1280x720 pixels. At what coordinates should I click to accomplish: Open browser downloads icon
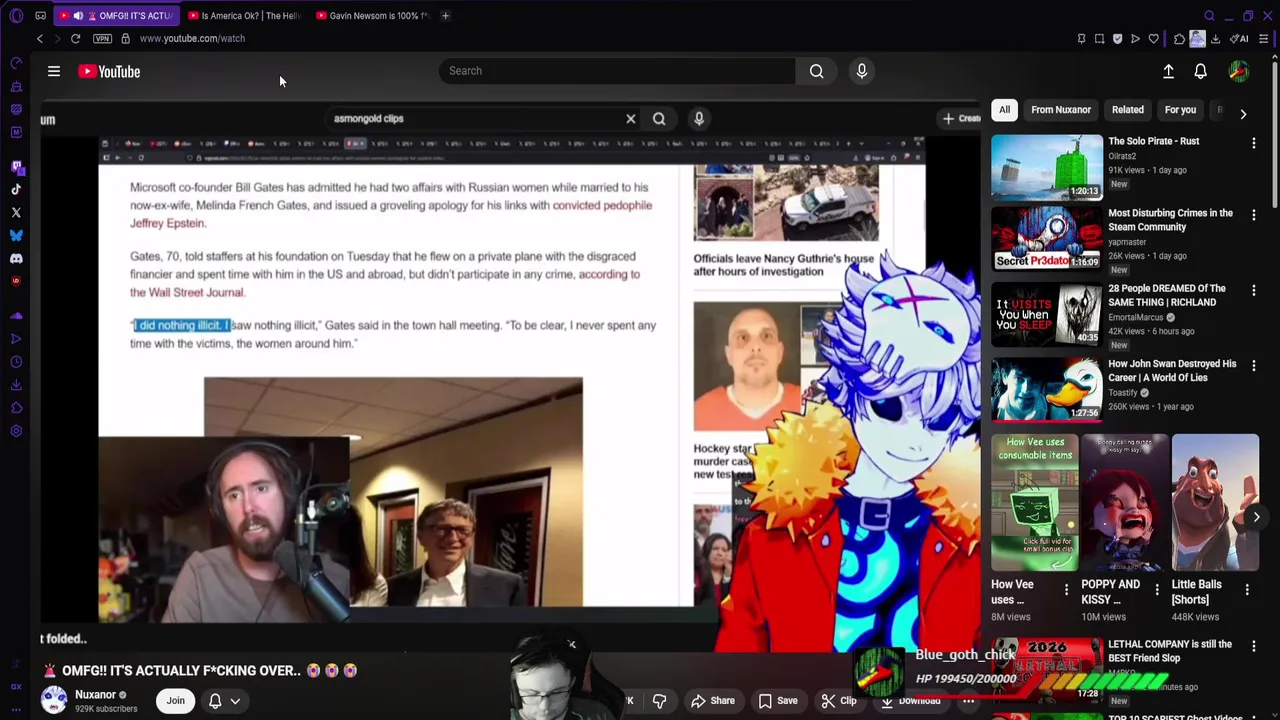[1215, 38]
